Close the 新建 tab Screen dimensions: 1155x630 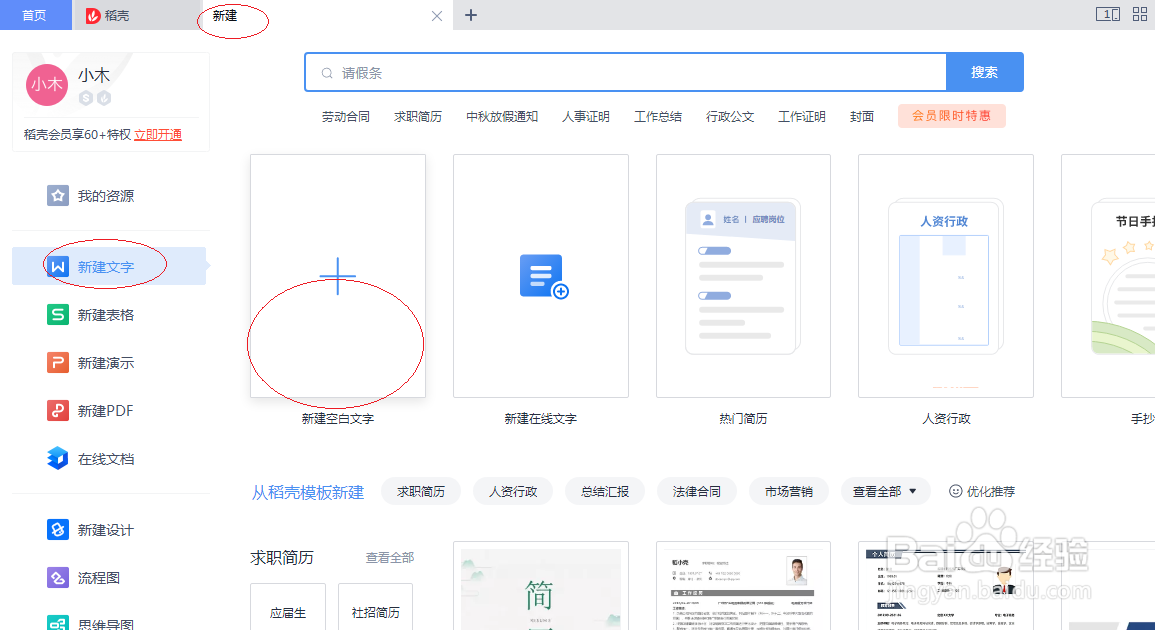pos(437,15)
